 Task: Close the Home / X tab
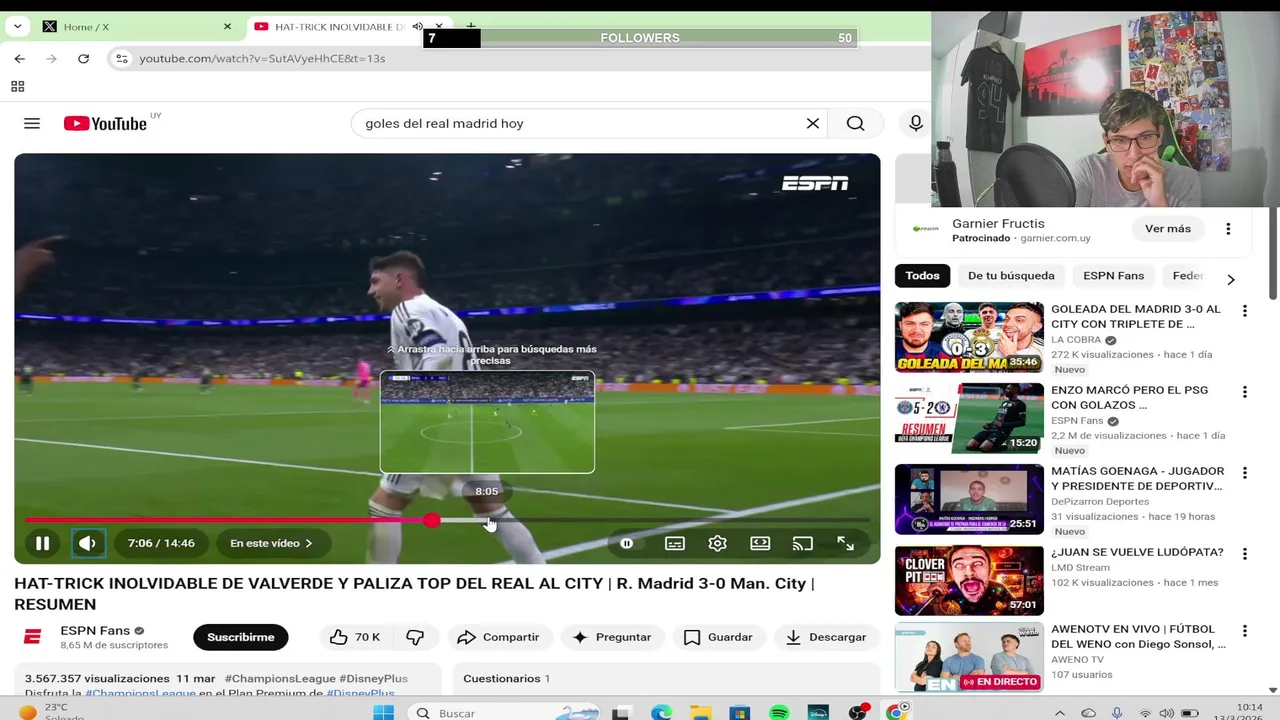[x=227, y=27]
